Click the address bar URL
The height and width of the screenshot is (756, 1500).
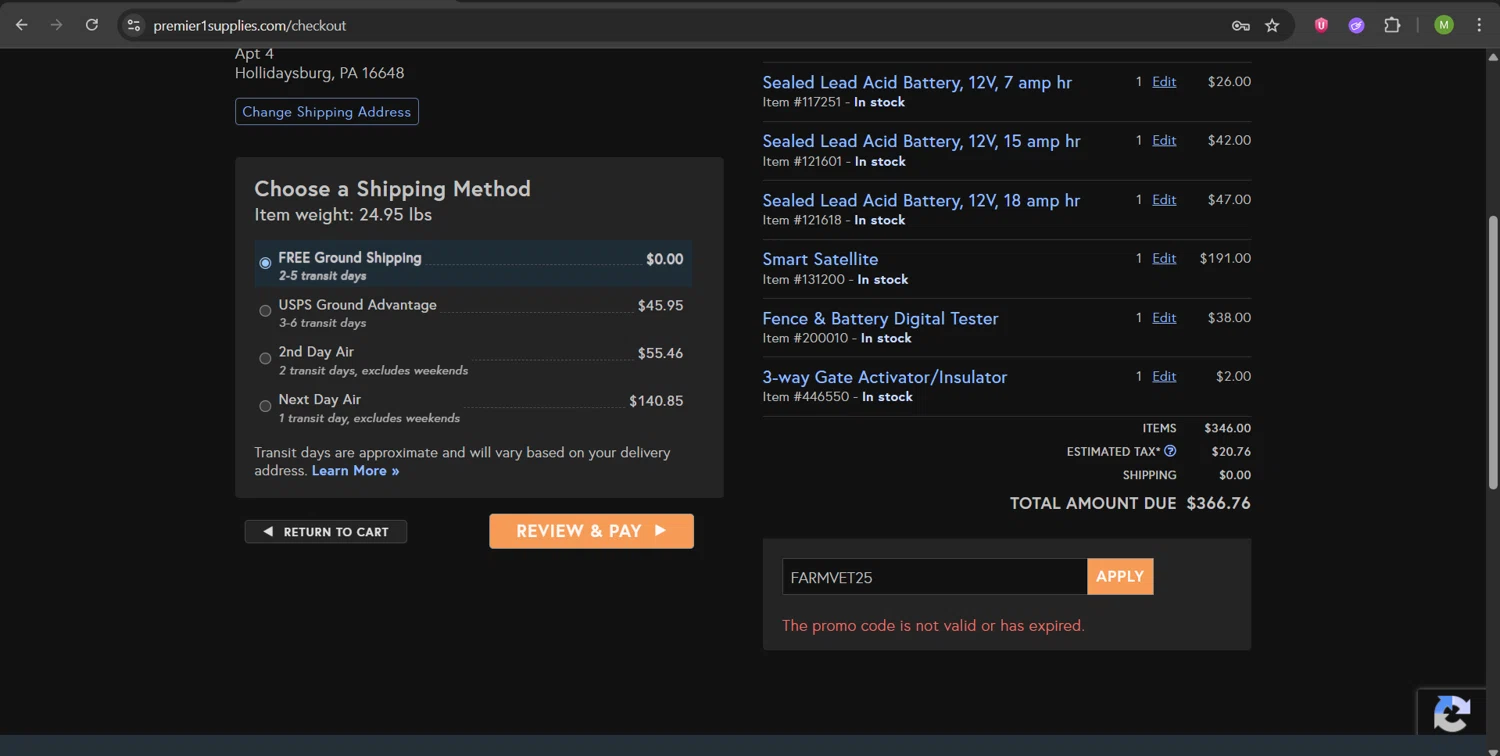[x=250, y=25]
